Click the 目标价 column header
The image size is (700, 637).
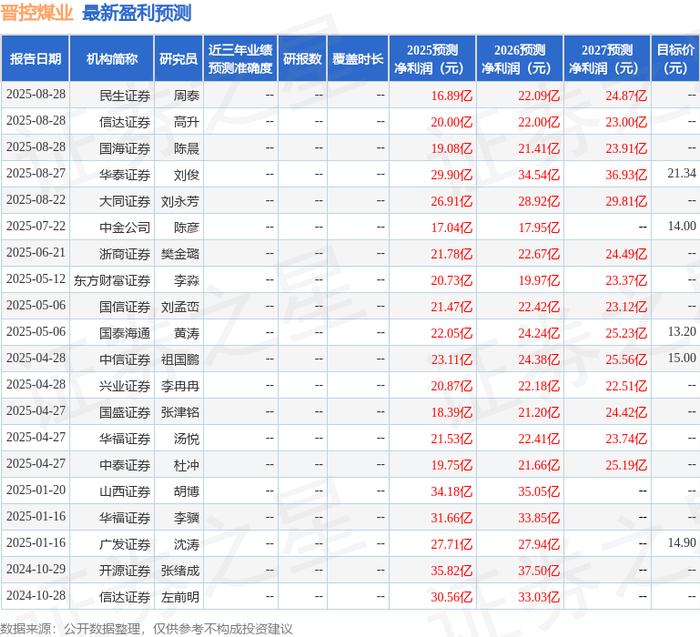tap(675, 59)
